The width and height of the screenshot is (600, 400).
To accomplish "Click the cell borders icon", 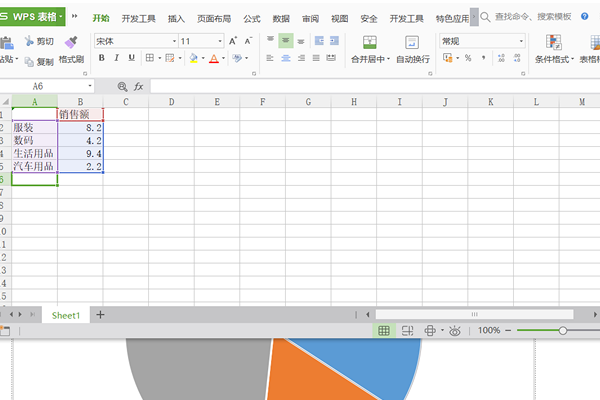I will (x=150, y=58).
